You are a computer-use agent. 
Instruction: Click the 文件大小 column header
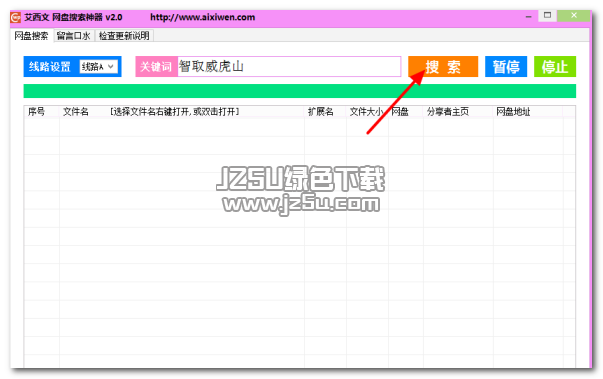pos(367,111)
